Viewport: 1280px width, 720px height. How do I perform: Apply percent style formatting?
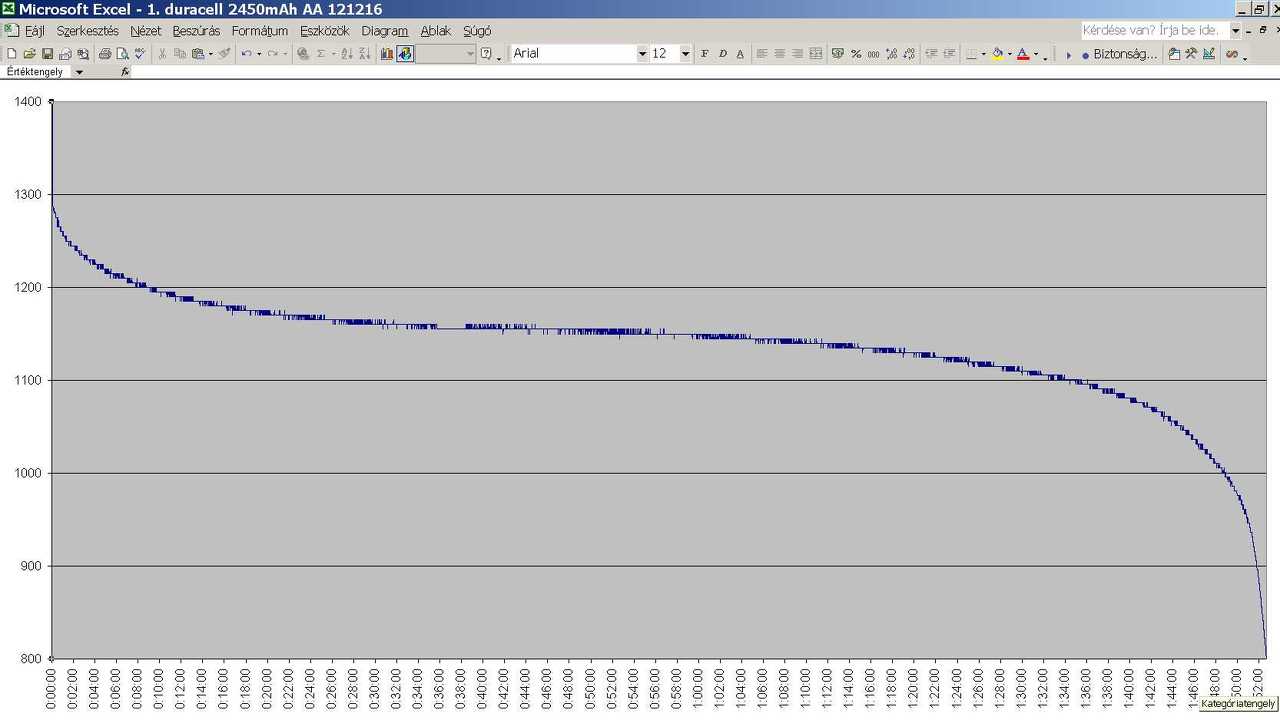pos(856,54)
